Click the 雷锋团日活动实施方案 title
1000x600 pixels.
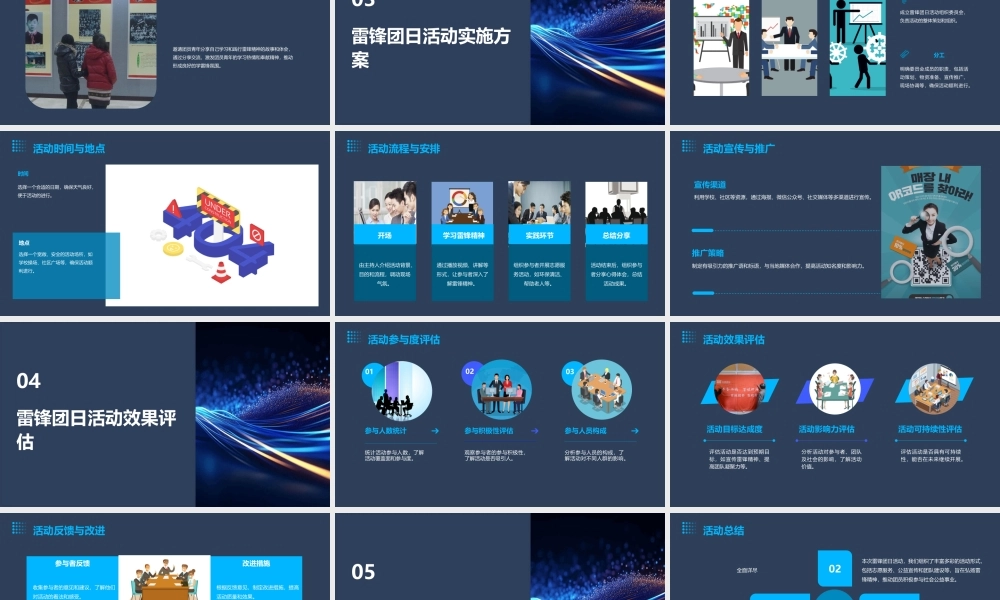431,48
